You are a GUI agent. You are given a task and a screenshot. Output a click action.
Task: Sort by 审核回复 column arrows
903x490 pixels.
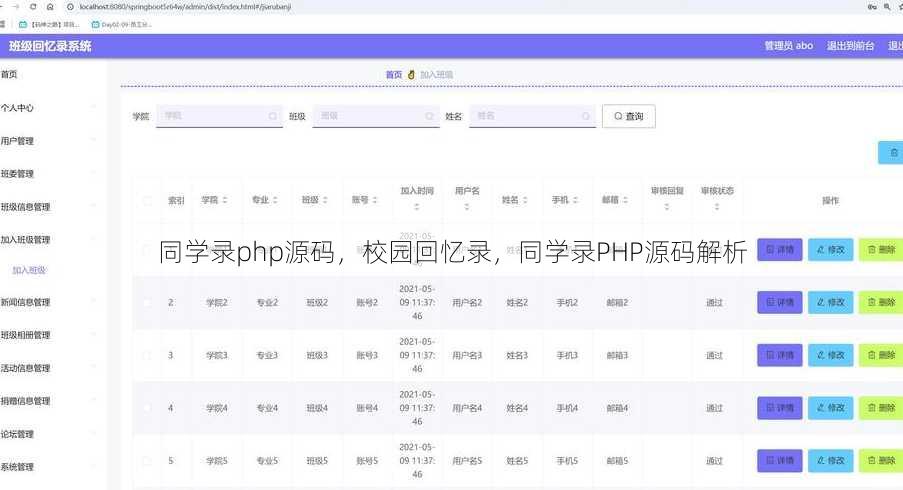click(667, 207)
